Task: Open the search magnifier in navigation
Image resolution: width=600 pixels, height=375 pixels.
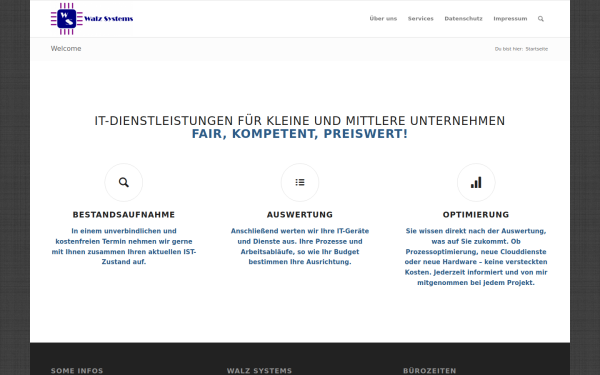Action: tap(541, 19)
